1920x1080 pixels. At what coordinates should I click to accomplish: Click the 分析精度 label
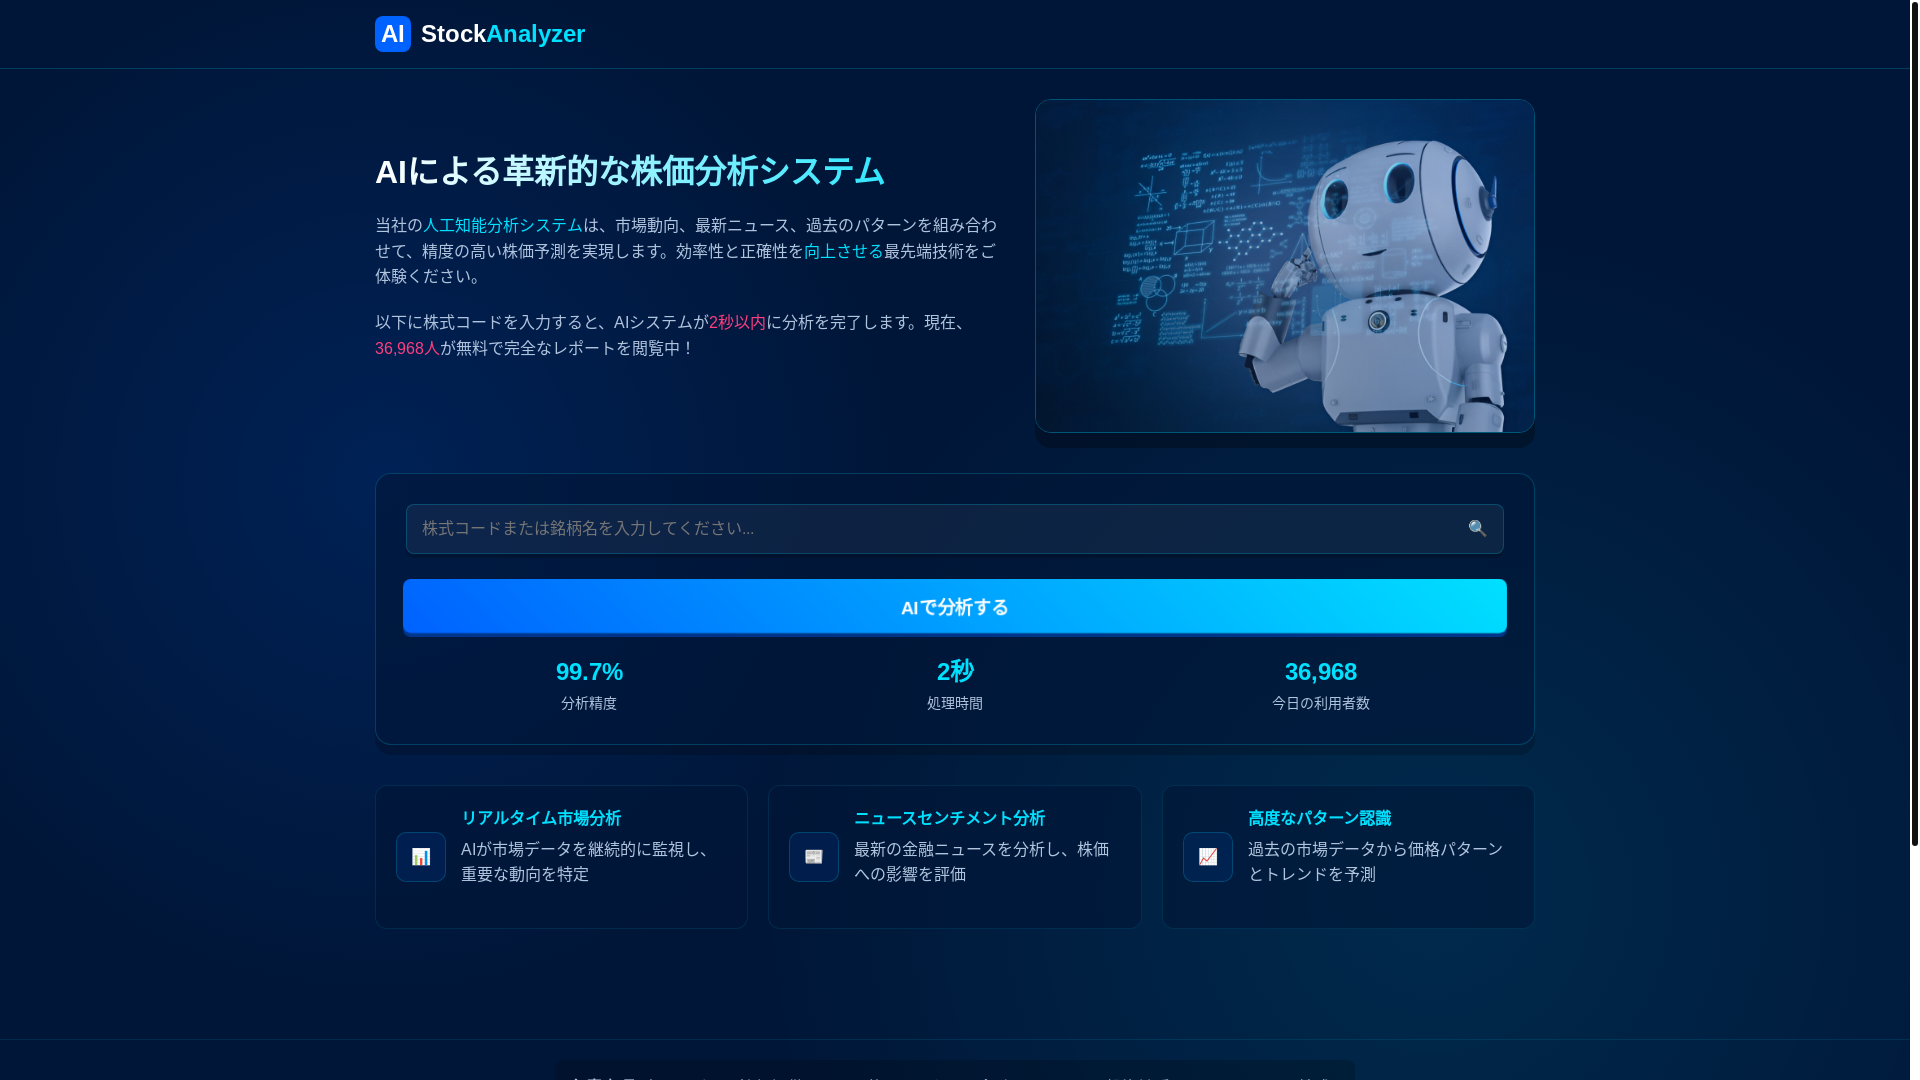click(x=589, y=704)
